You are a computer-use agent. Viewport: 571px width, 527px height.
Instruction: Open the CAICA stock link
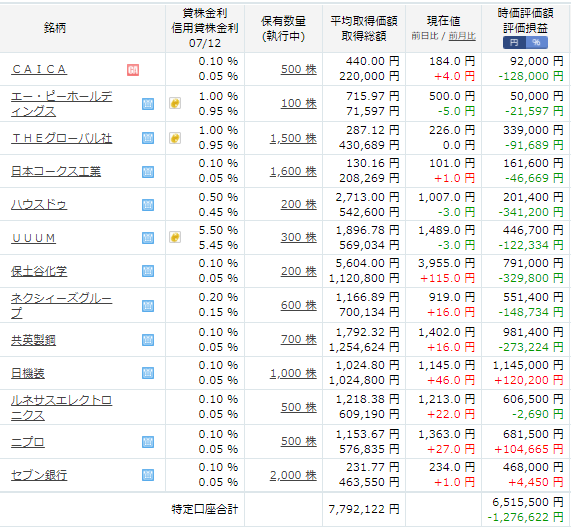point(39,69)
